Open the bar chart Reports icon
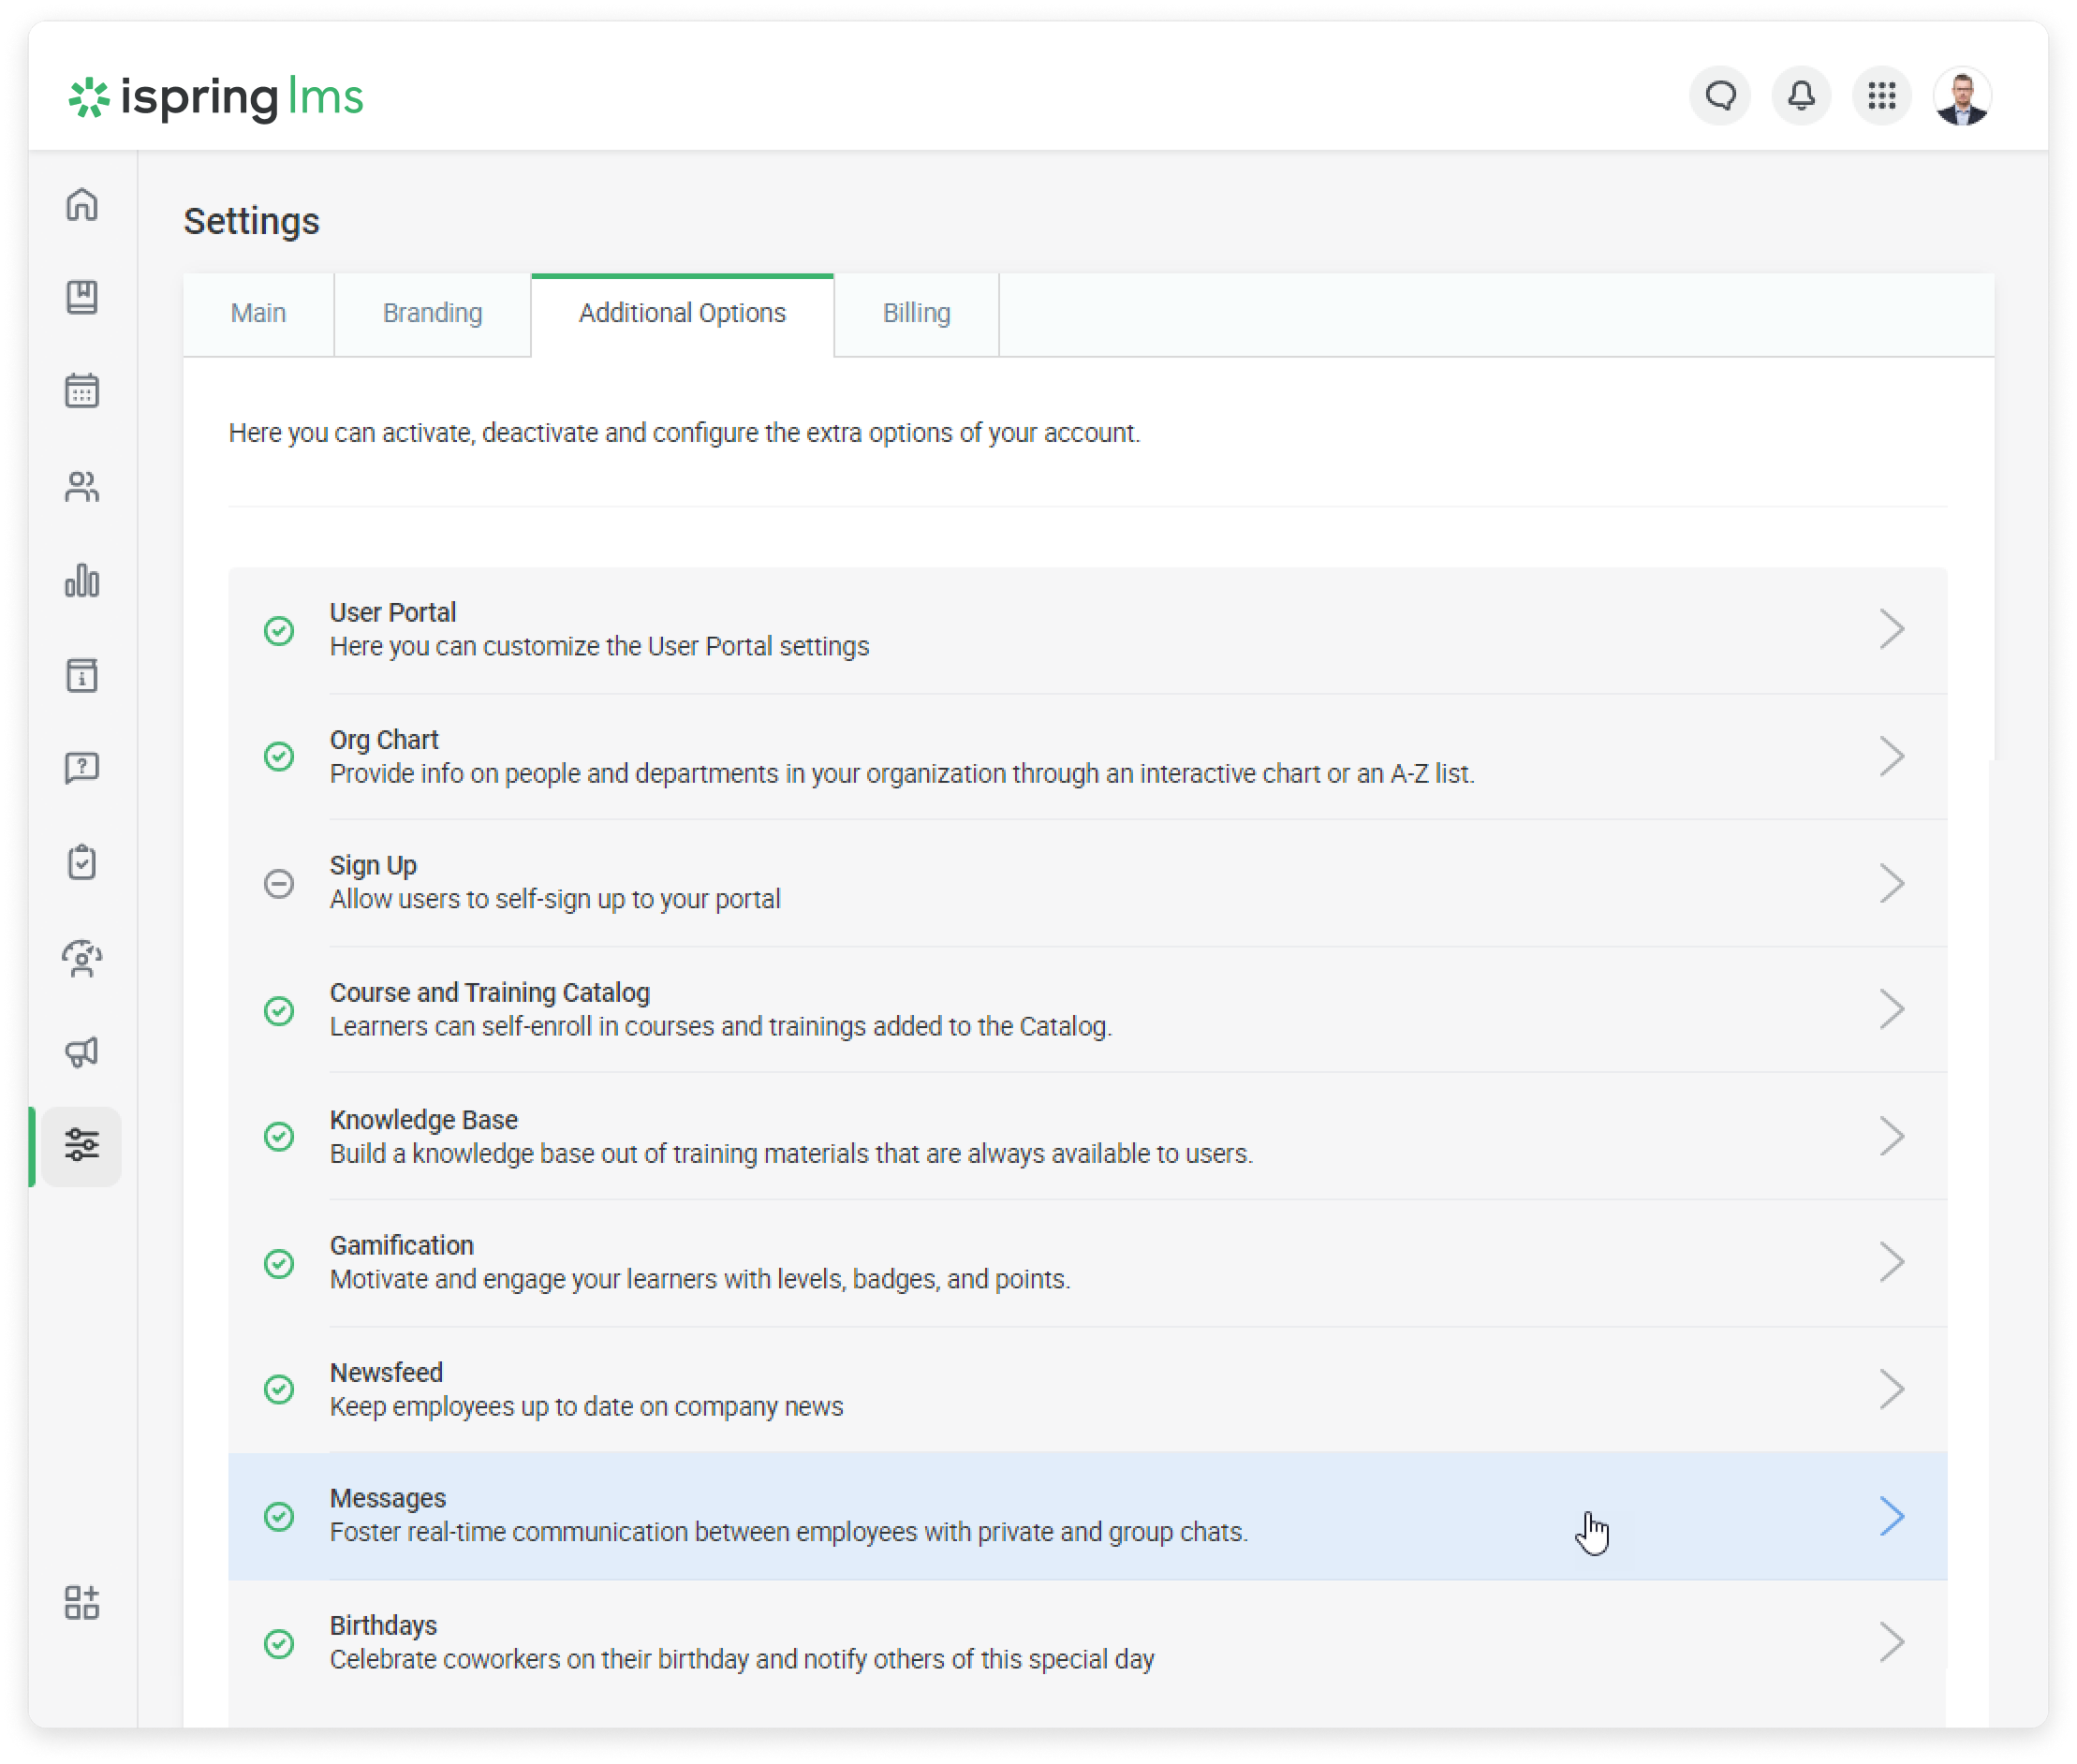The height and width of the screenshot is (1764, 2077). (x=82, y=580)
